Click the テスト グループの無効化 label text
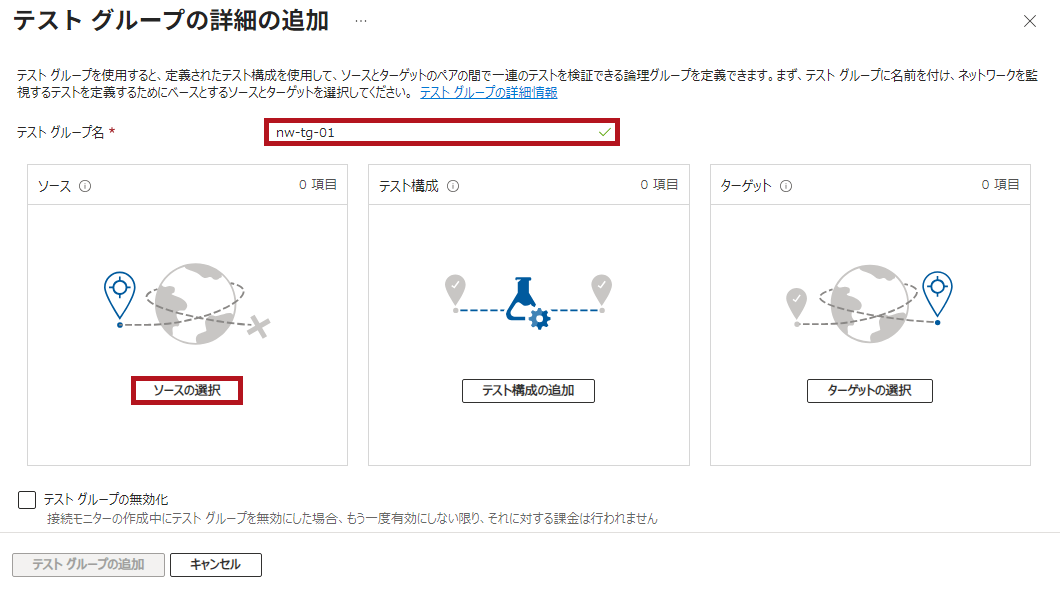1060x591 pixels. coord(106,500)
